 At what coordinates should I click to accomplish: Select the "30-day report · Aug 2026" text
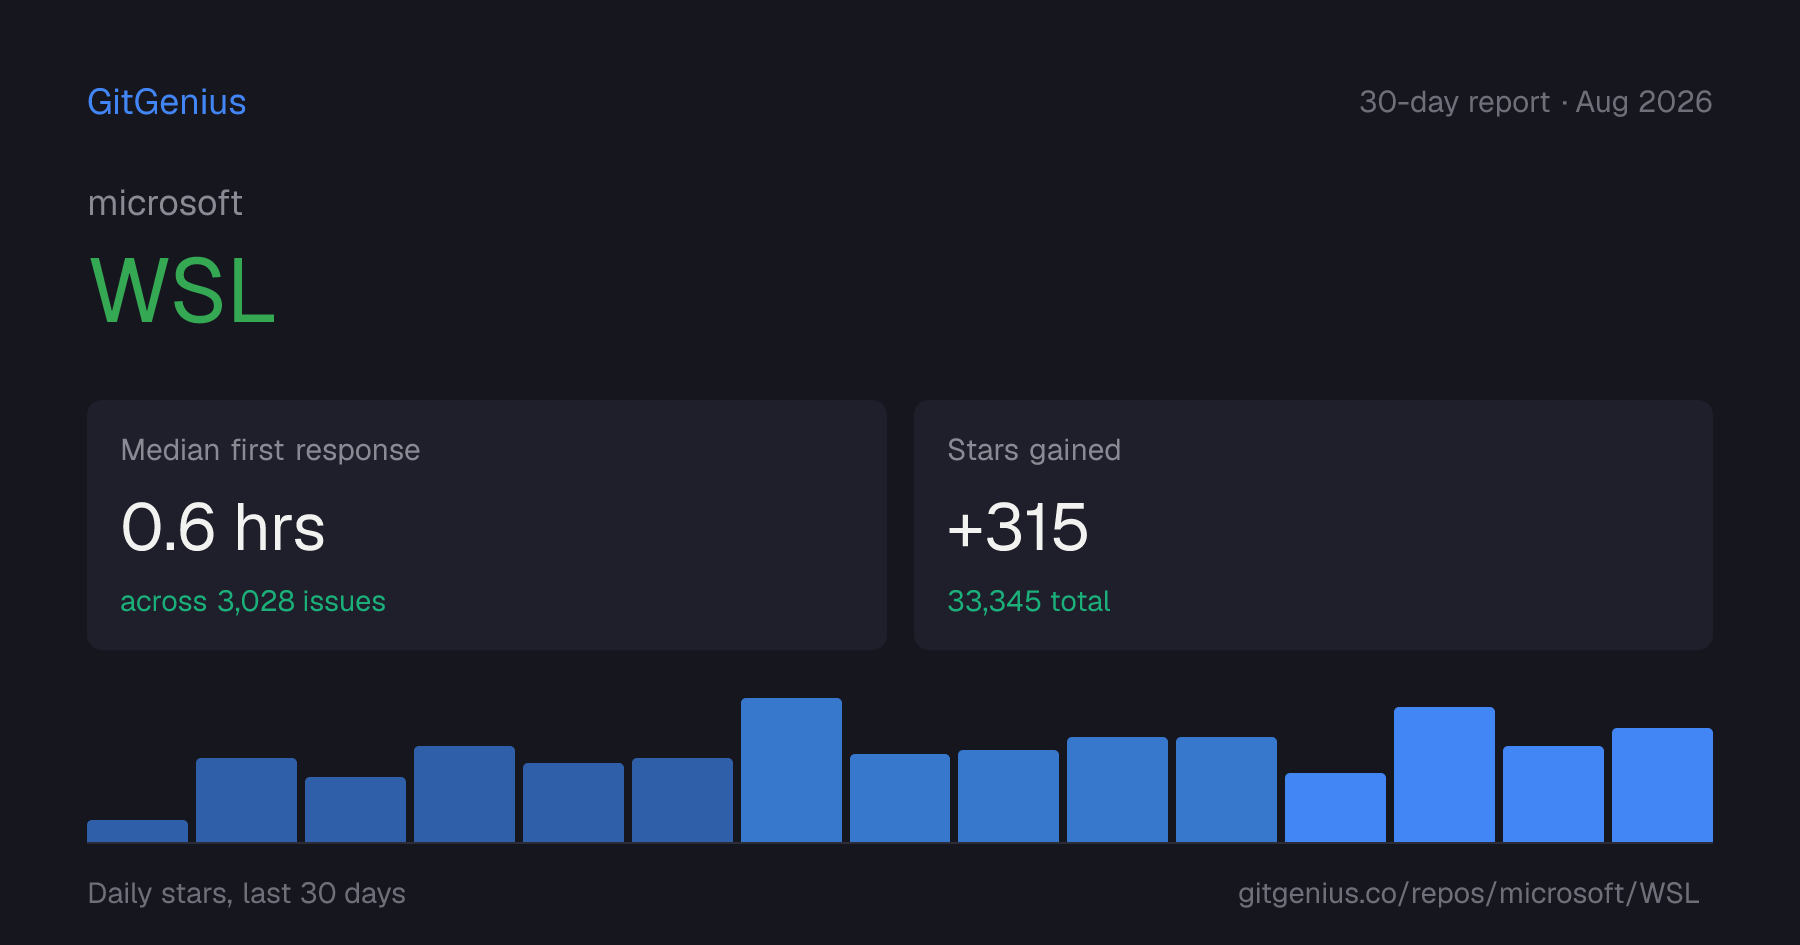pos(1535,102)
